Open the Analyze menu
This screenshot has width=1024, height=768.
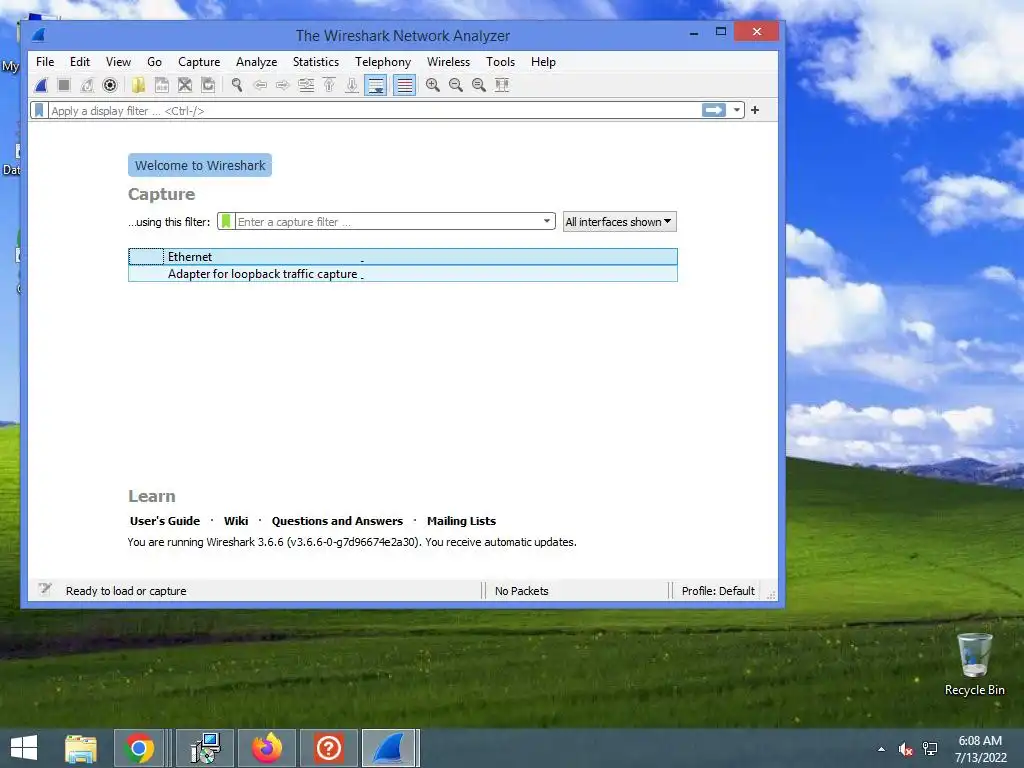(x=257, y=61)
